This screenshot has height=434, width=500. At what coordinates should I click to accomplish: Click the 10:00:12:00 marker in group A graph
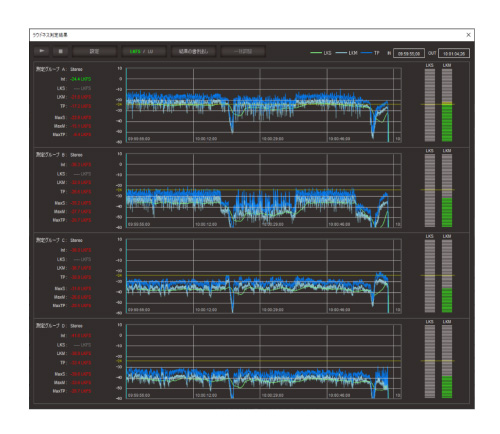[206, 139]
